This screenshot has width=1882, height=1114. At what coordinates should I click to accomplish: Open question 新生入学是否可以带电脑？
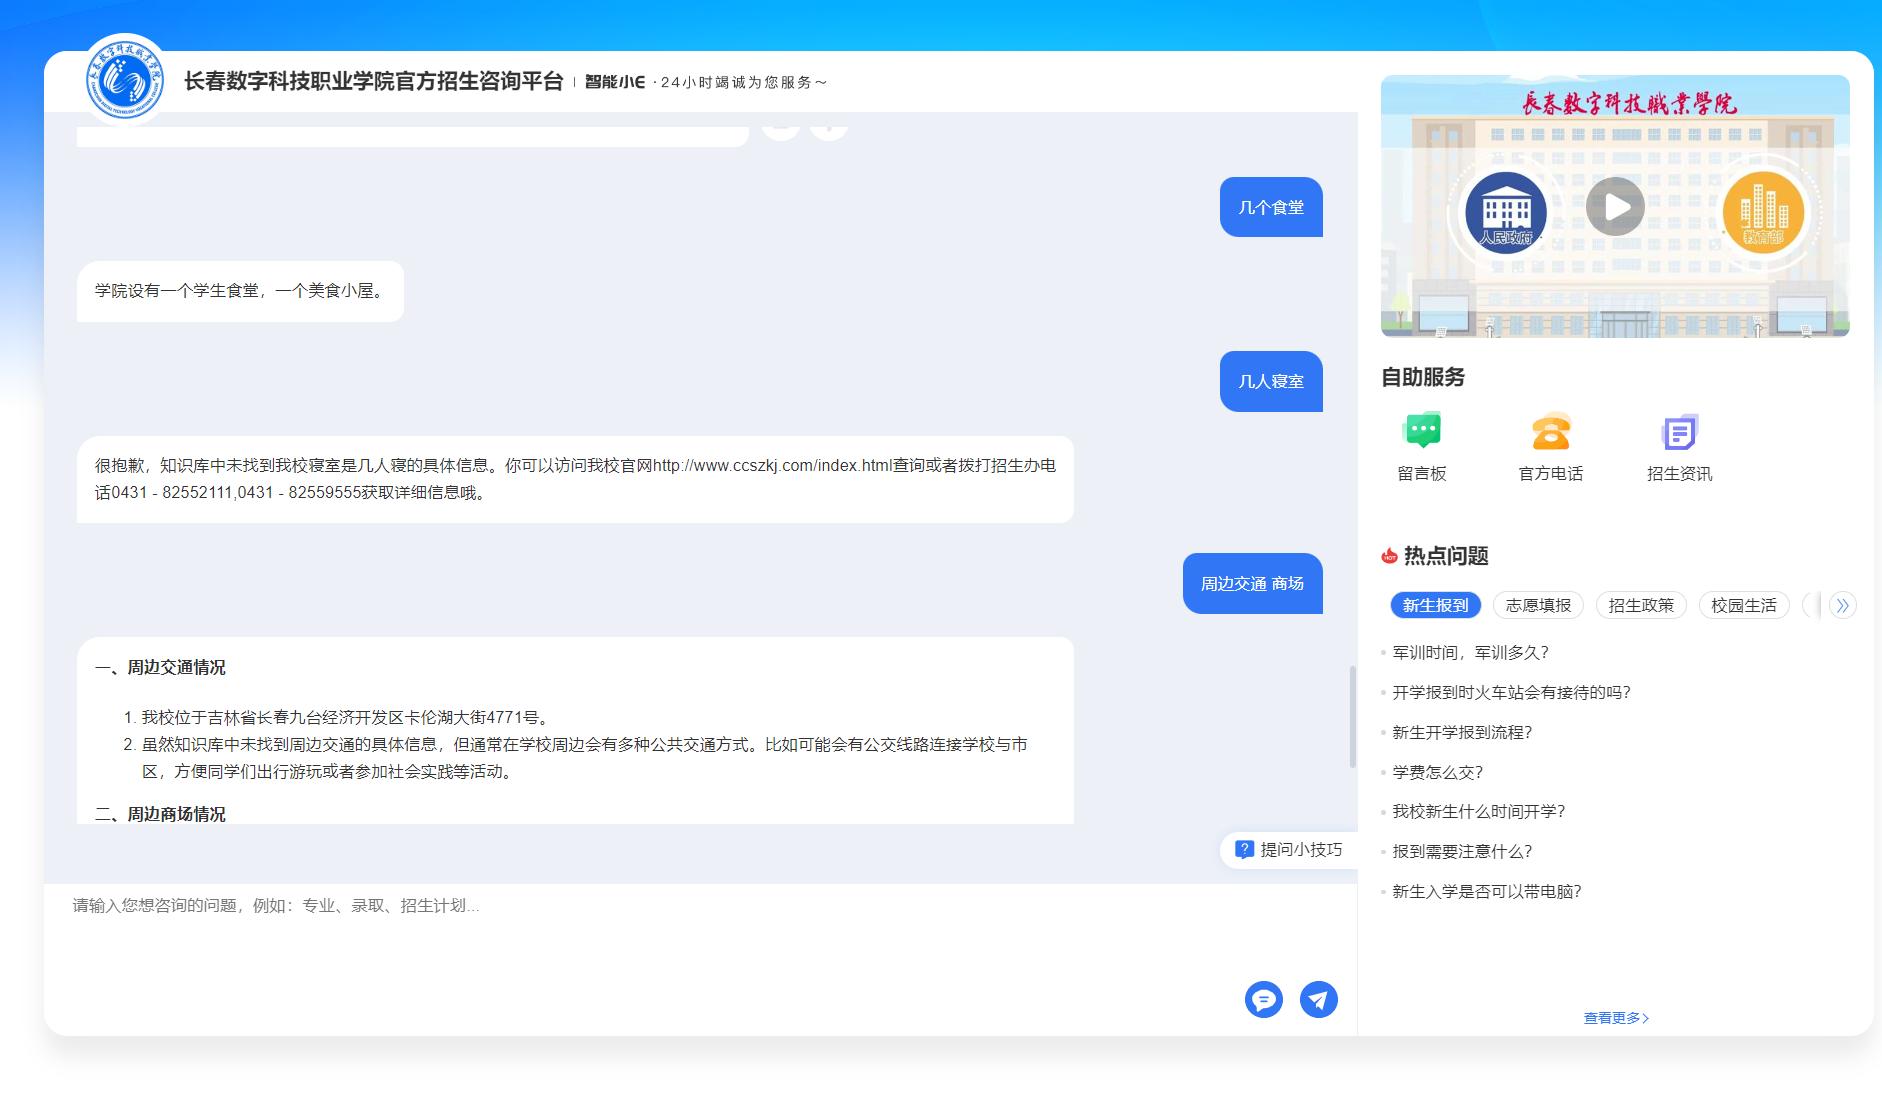coord(1487,892)
